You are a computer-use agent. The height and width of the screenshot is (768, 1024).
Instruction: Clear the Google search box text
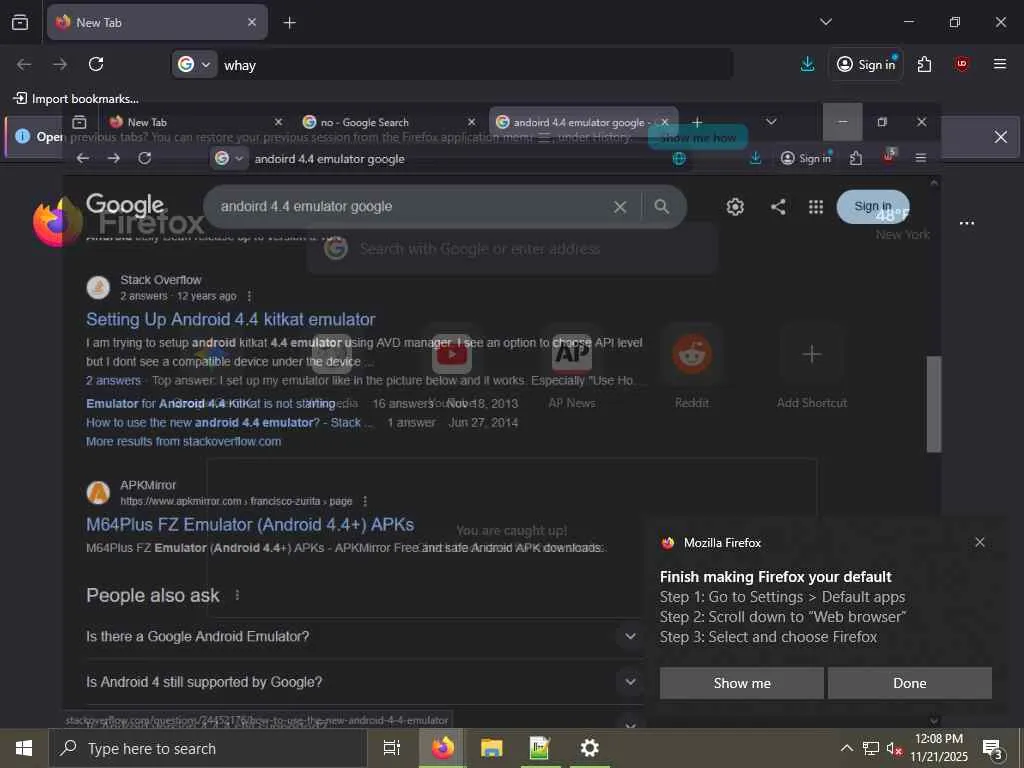620,207
